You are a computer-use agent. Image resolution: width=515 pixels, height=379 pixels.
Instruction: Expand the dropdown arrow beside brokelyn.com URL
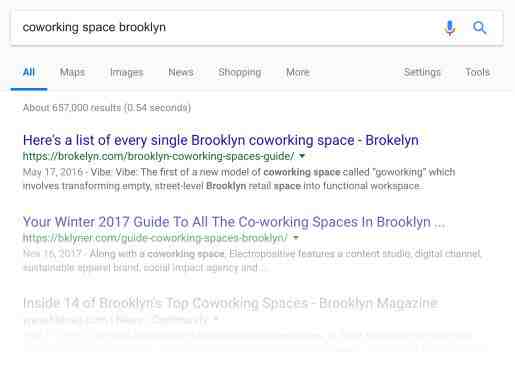(x=302, y=156)
